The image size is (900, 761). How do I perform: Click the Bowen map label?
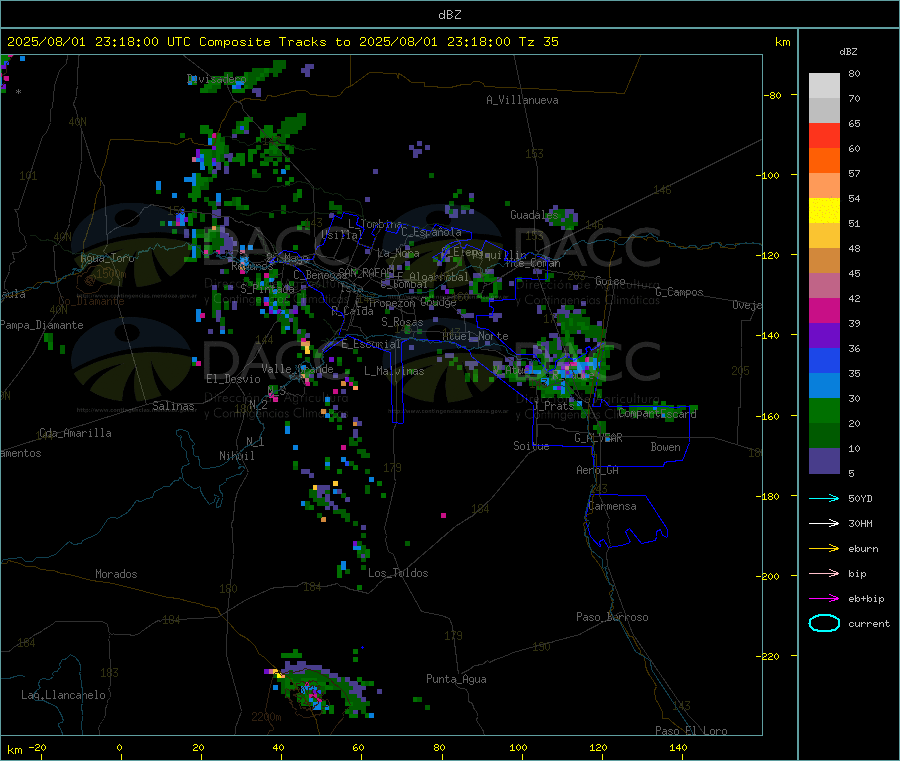coord(665,447)
